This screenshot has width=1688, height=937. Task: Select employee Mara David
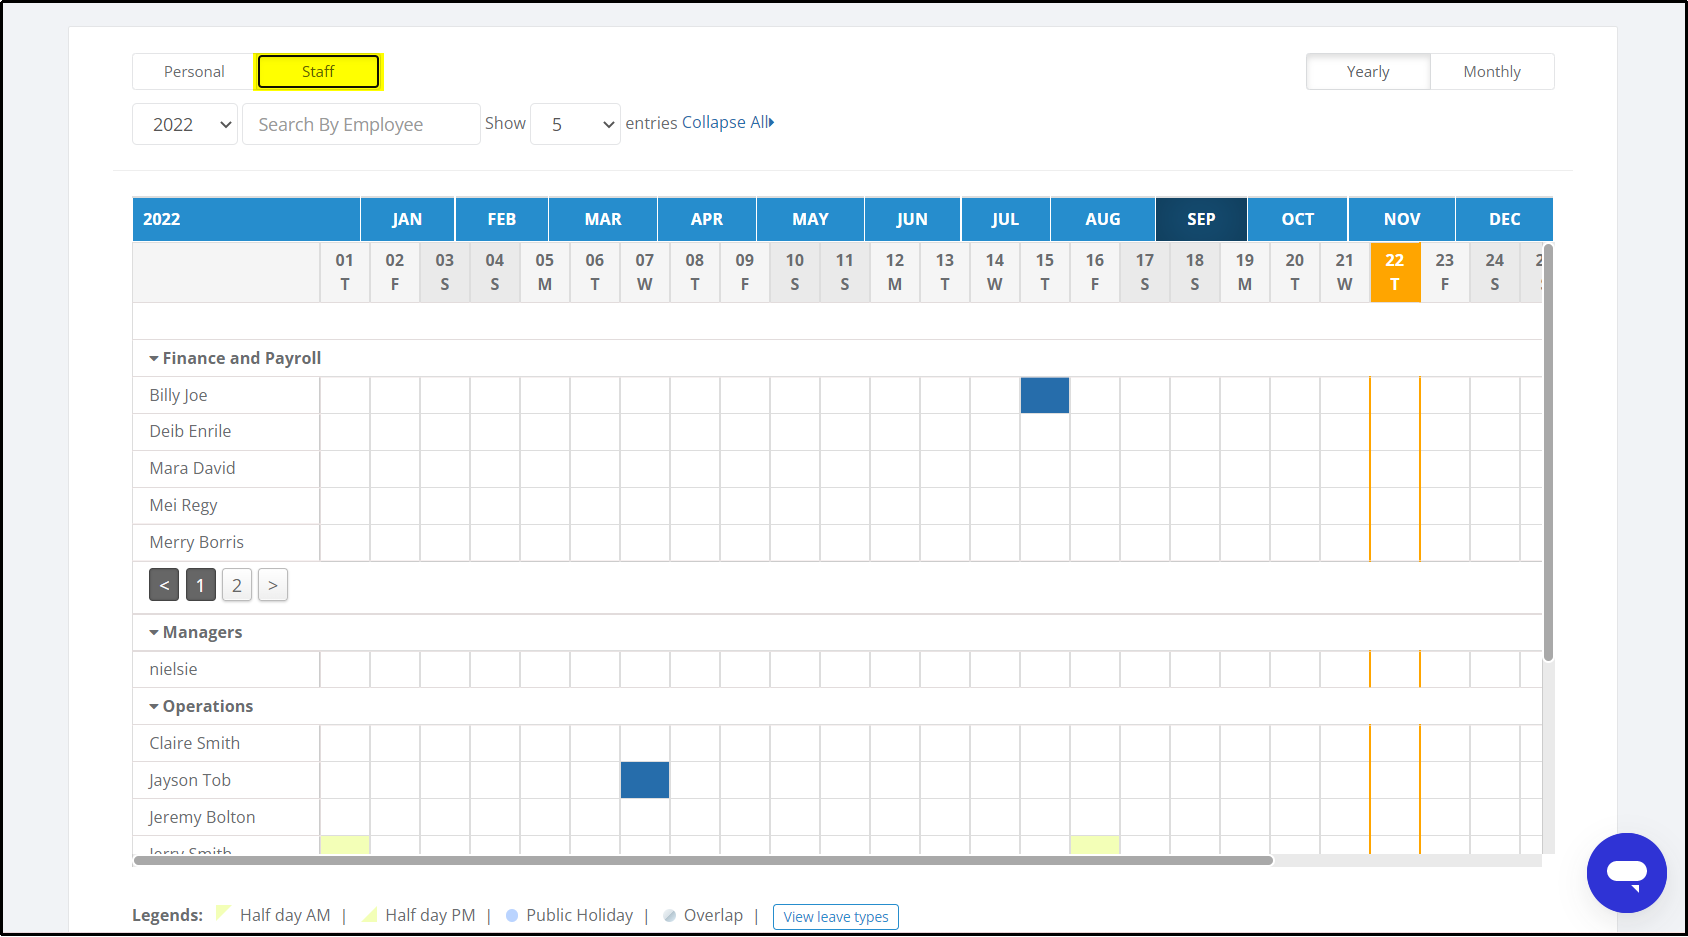click(x=192, y=468)
